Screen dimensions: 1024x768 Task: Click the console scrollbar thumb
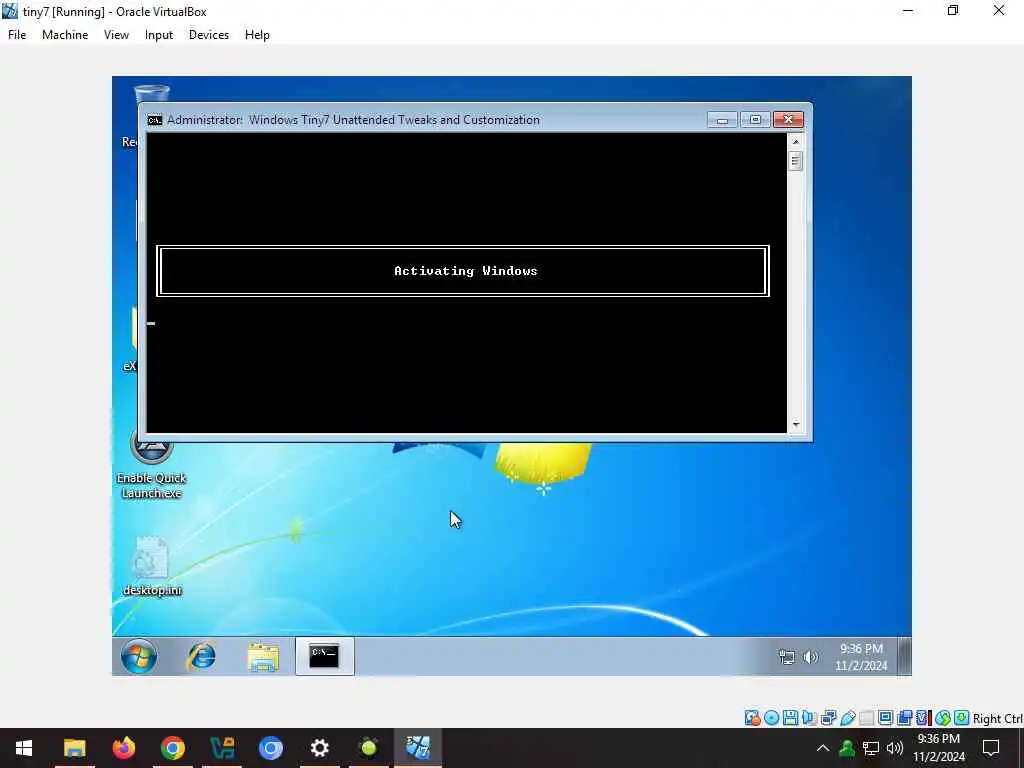pos(795,161)
